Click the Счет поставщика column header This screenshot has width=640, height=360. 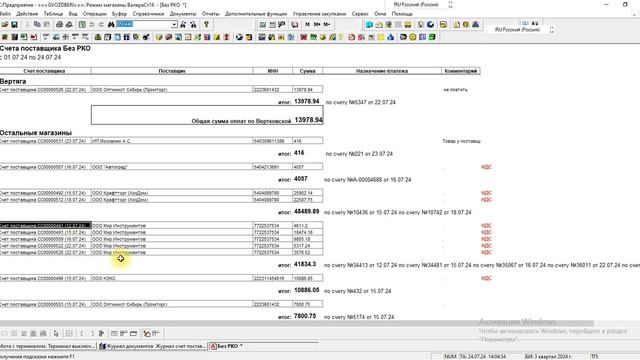coord(45,71)
